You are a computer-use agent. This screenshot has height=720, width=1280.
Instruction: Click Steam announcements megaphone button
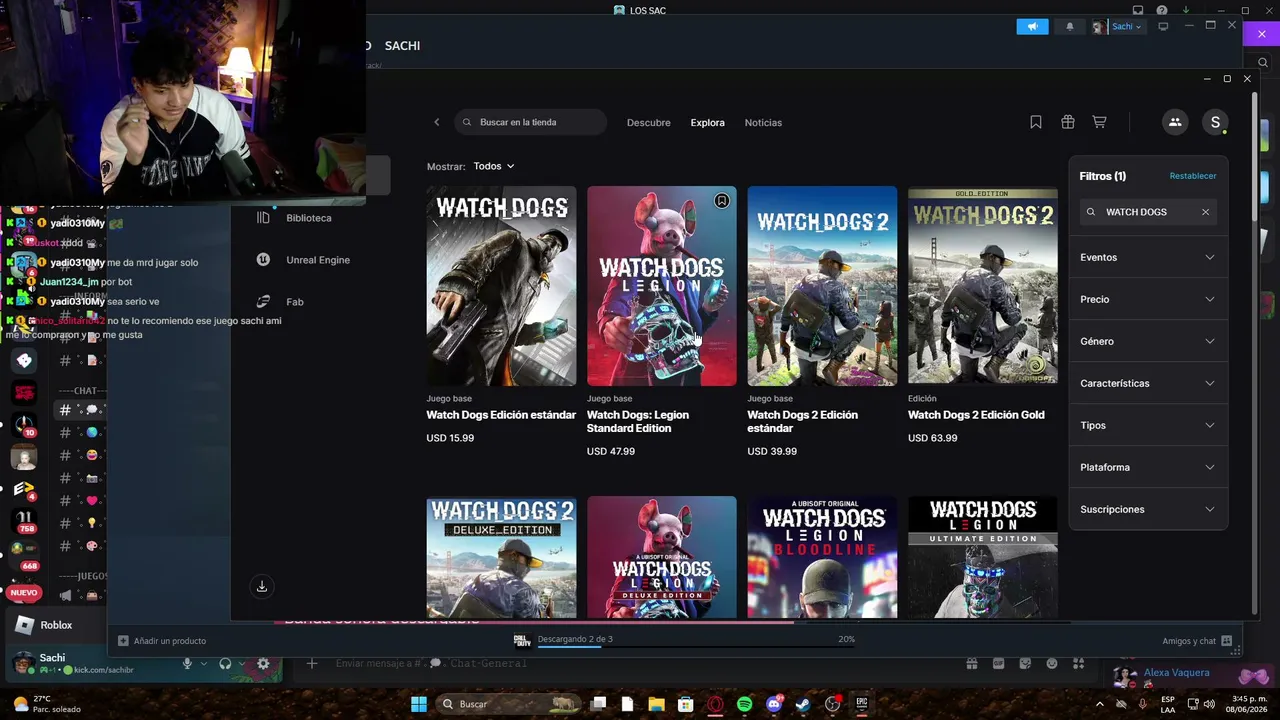pyautogui.click(x=1032, y=27)
